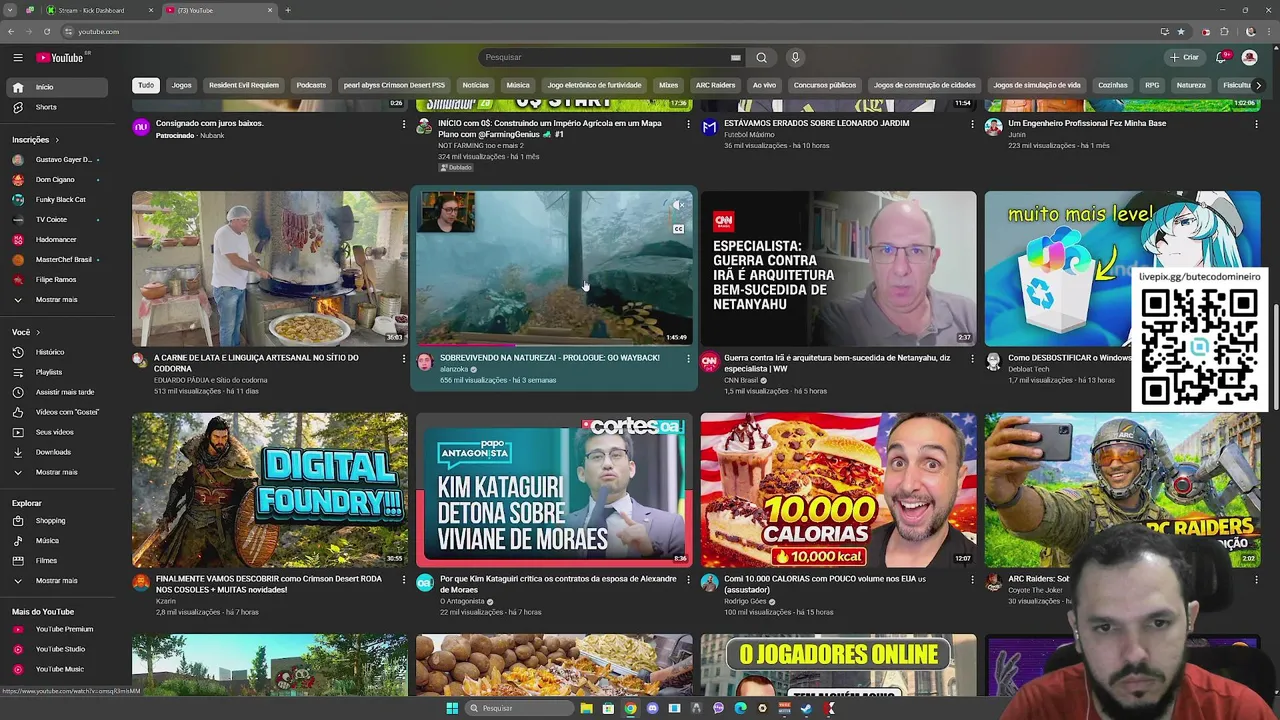Image resolution: width=1280 pixels, height=720 pixels.
Task: Open the Chrome tab search dropdown
Action: click(11, 10)
